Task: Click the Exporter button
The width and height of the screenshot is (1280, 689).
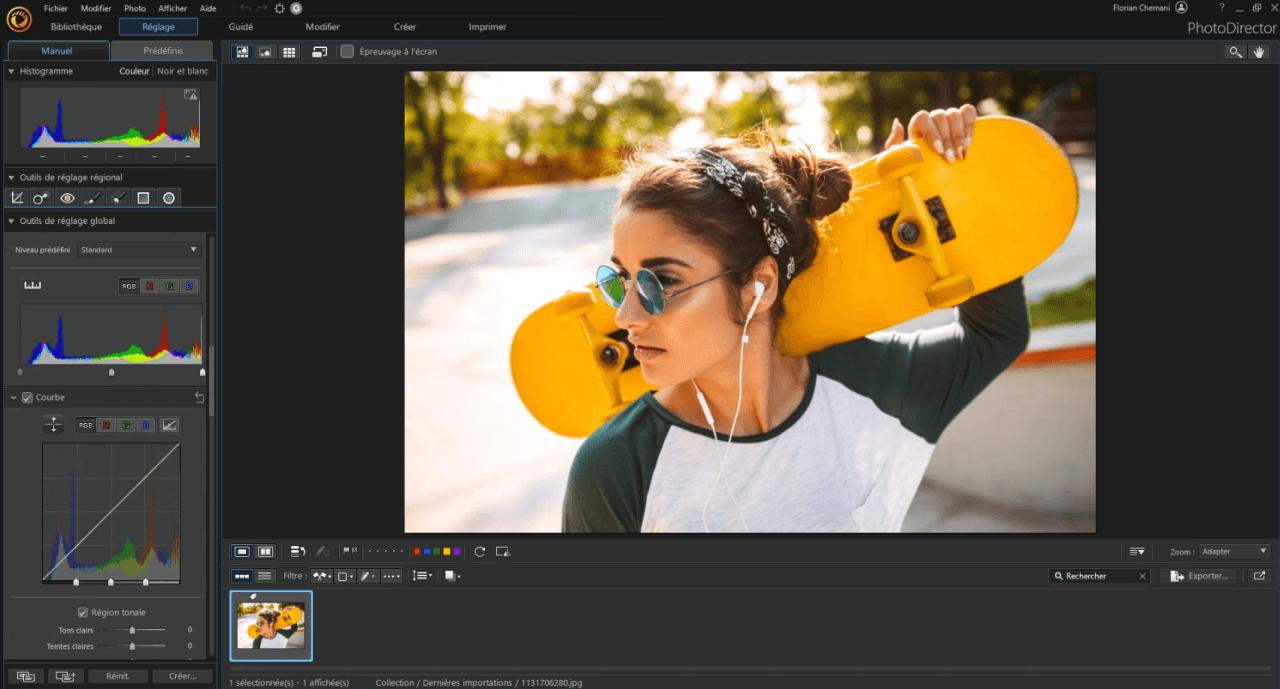Action: [x=1198, y=575]
